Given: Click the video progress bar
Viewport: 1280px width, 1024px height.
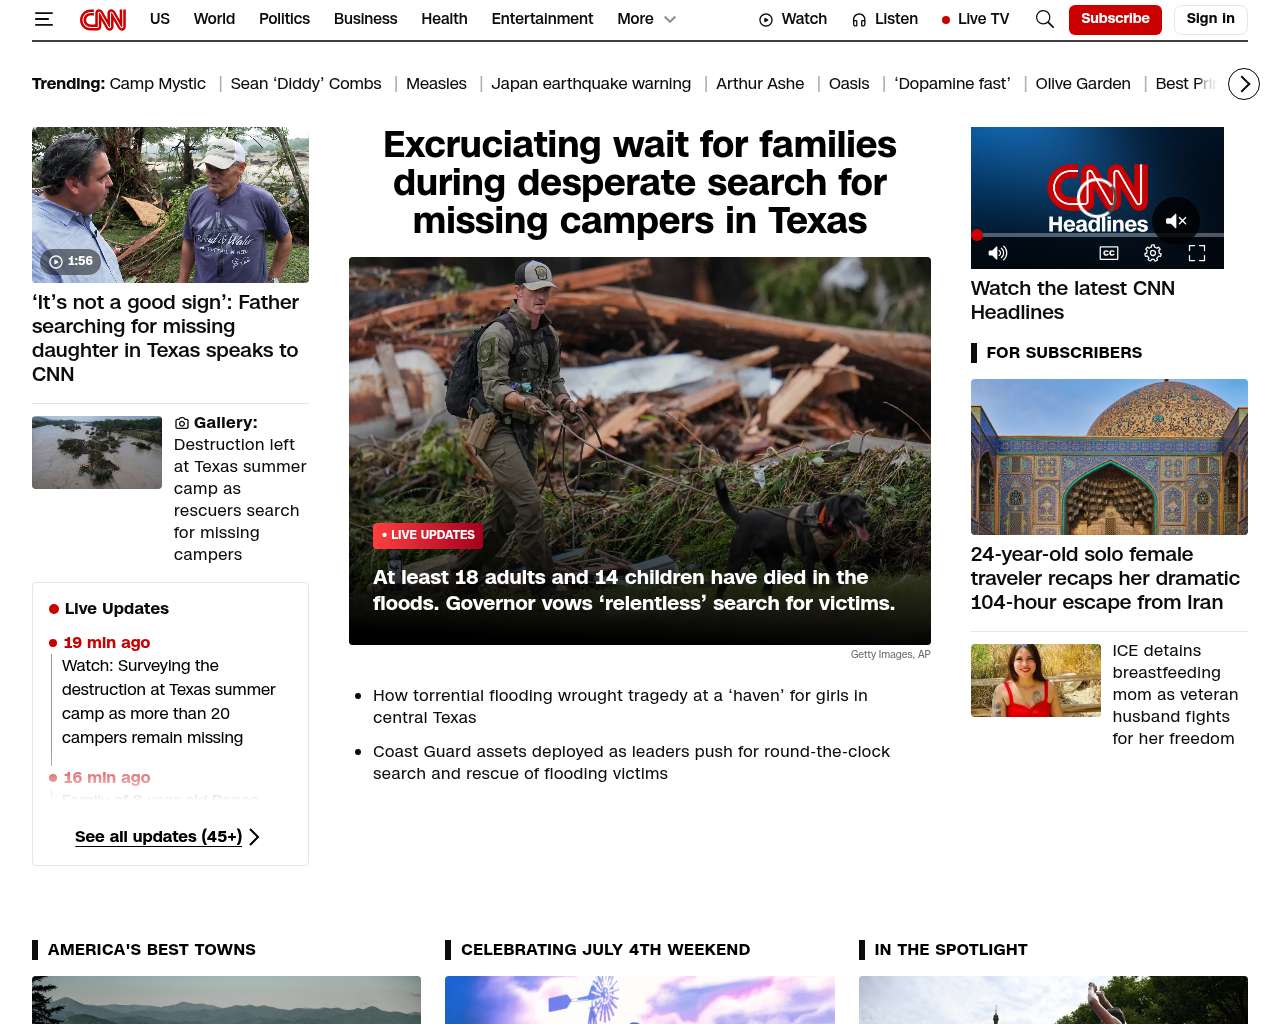Looking at the screenshot, I should 1097,235.
